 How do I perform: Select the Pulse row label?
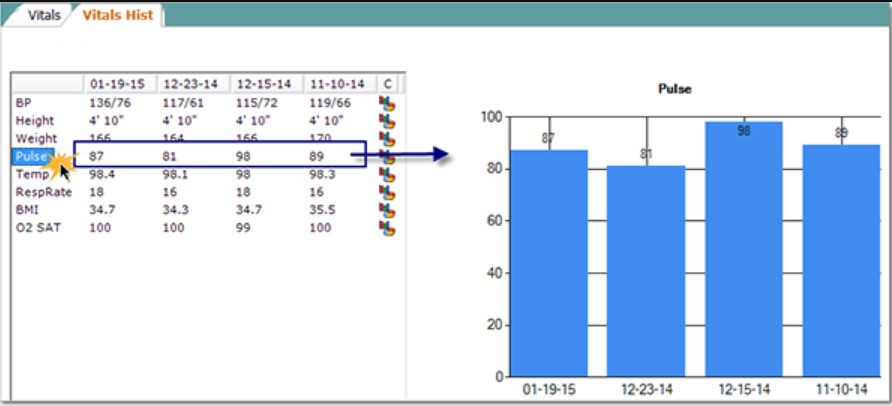click(x=30, y=156)
